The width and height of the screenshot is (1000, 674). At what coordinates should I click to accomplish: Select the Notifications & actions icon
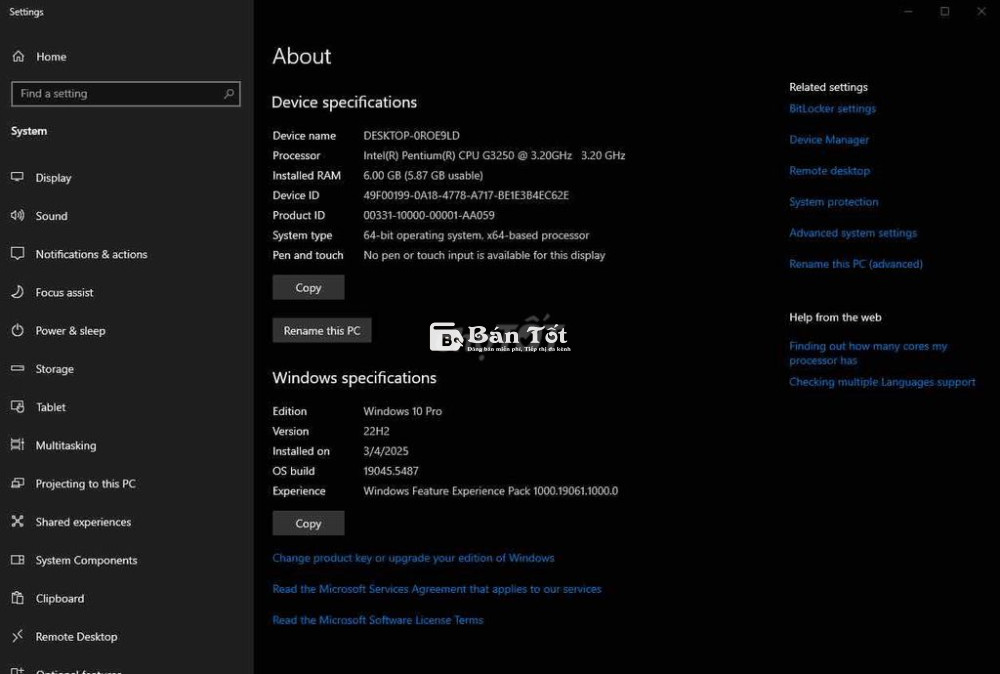click(x=17, y=254)
